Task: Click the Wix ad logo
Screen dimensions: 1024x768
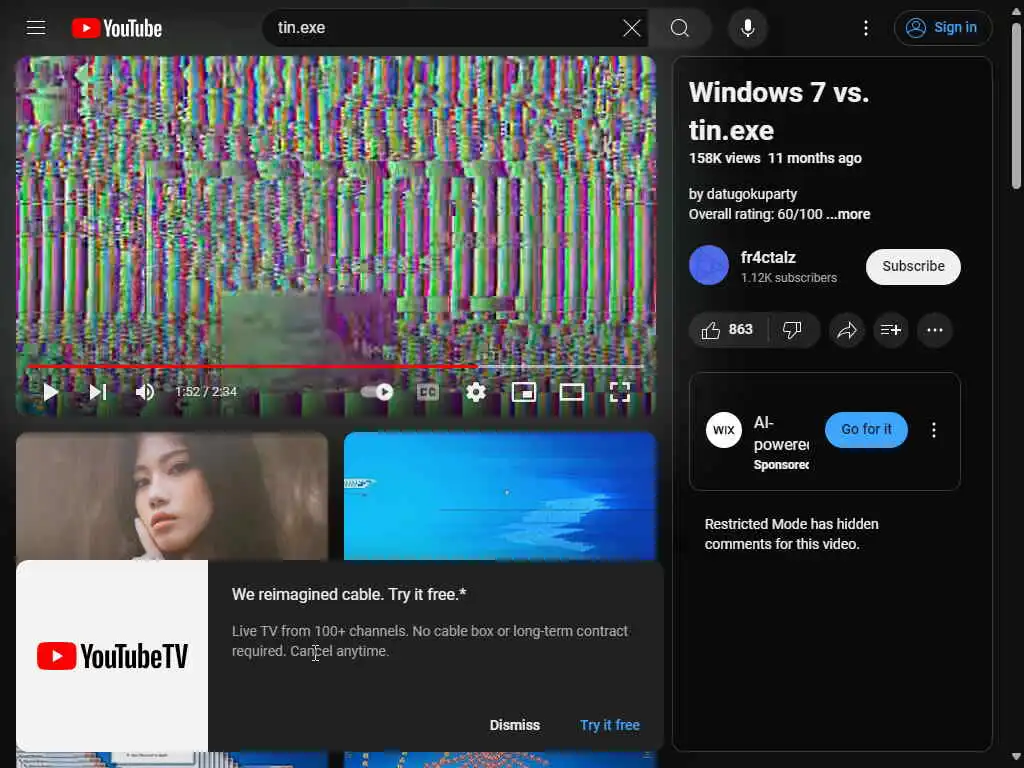Action: (x=724, y=430)
